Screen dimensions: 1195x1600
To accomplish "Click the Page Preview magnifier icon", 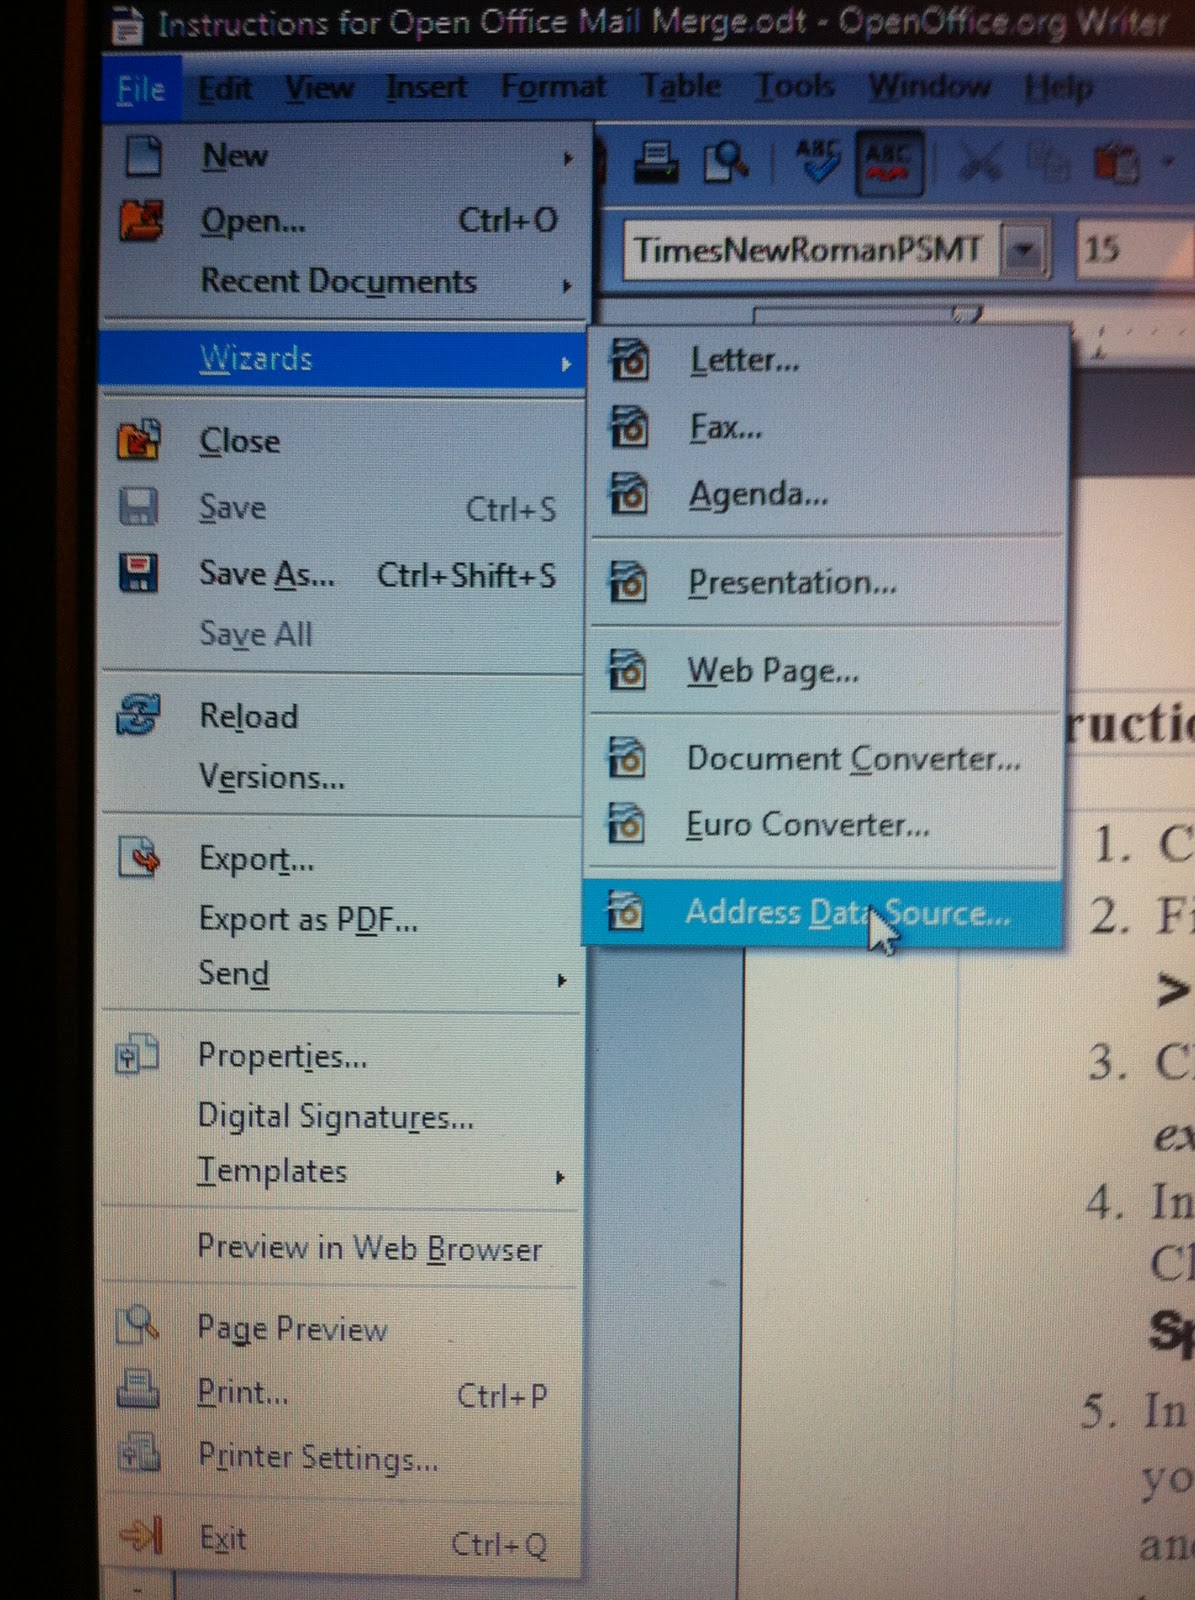I will click(x=138, y=1325).
